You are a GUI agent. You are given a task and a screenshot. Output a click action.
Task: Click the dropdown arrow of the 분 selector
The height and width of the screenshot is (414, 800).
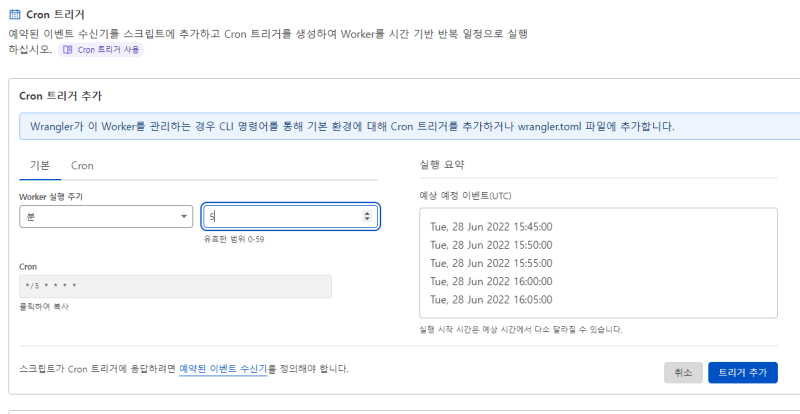click(x=184, y=216)
